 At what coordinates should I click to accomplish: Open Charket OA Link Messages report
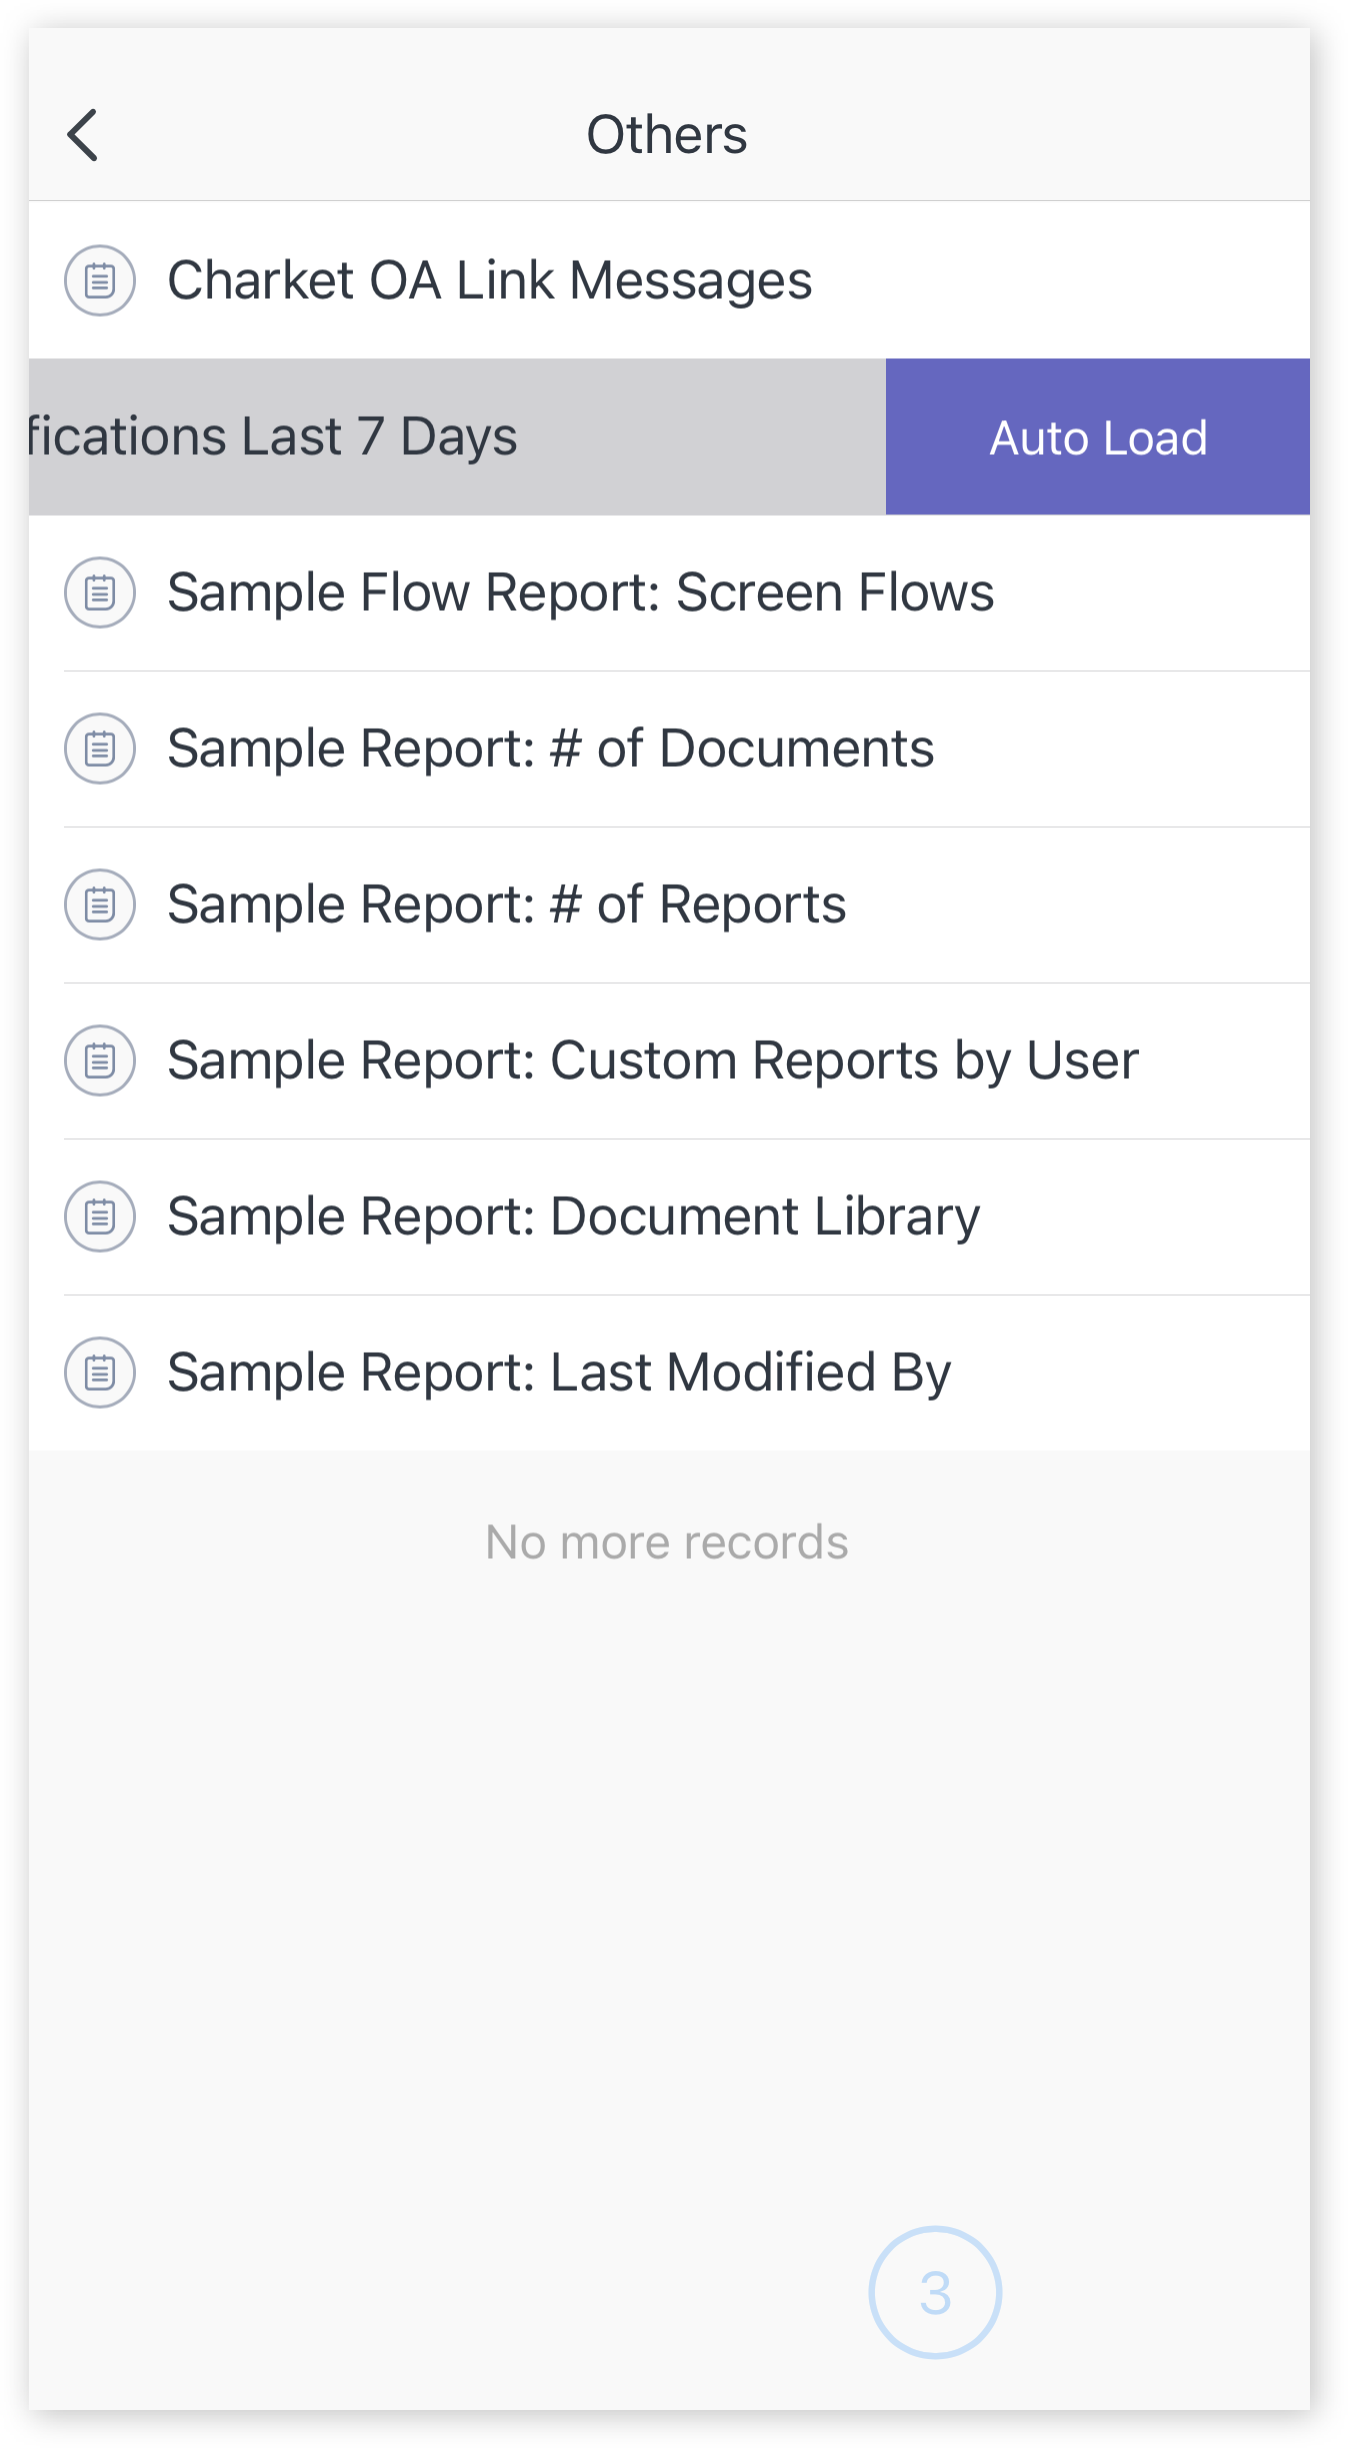tap(489, 280)
